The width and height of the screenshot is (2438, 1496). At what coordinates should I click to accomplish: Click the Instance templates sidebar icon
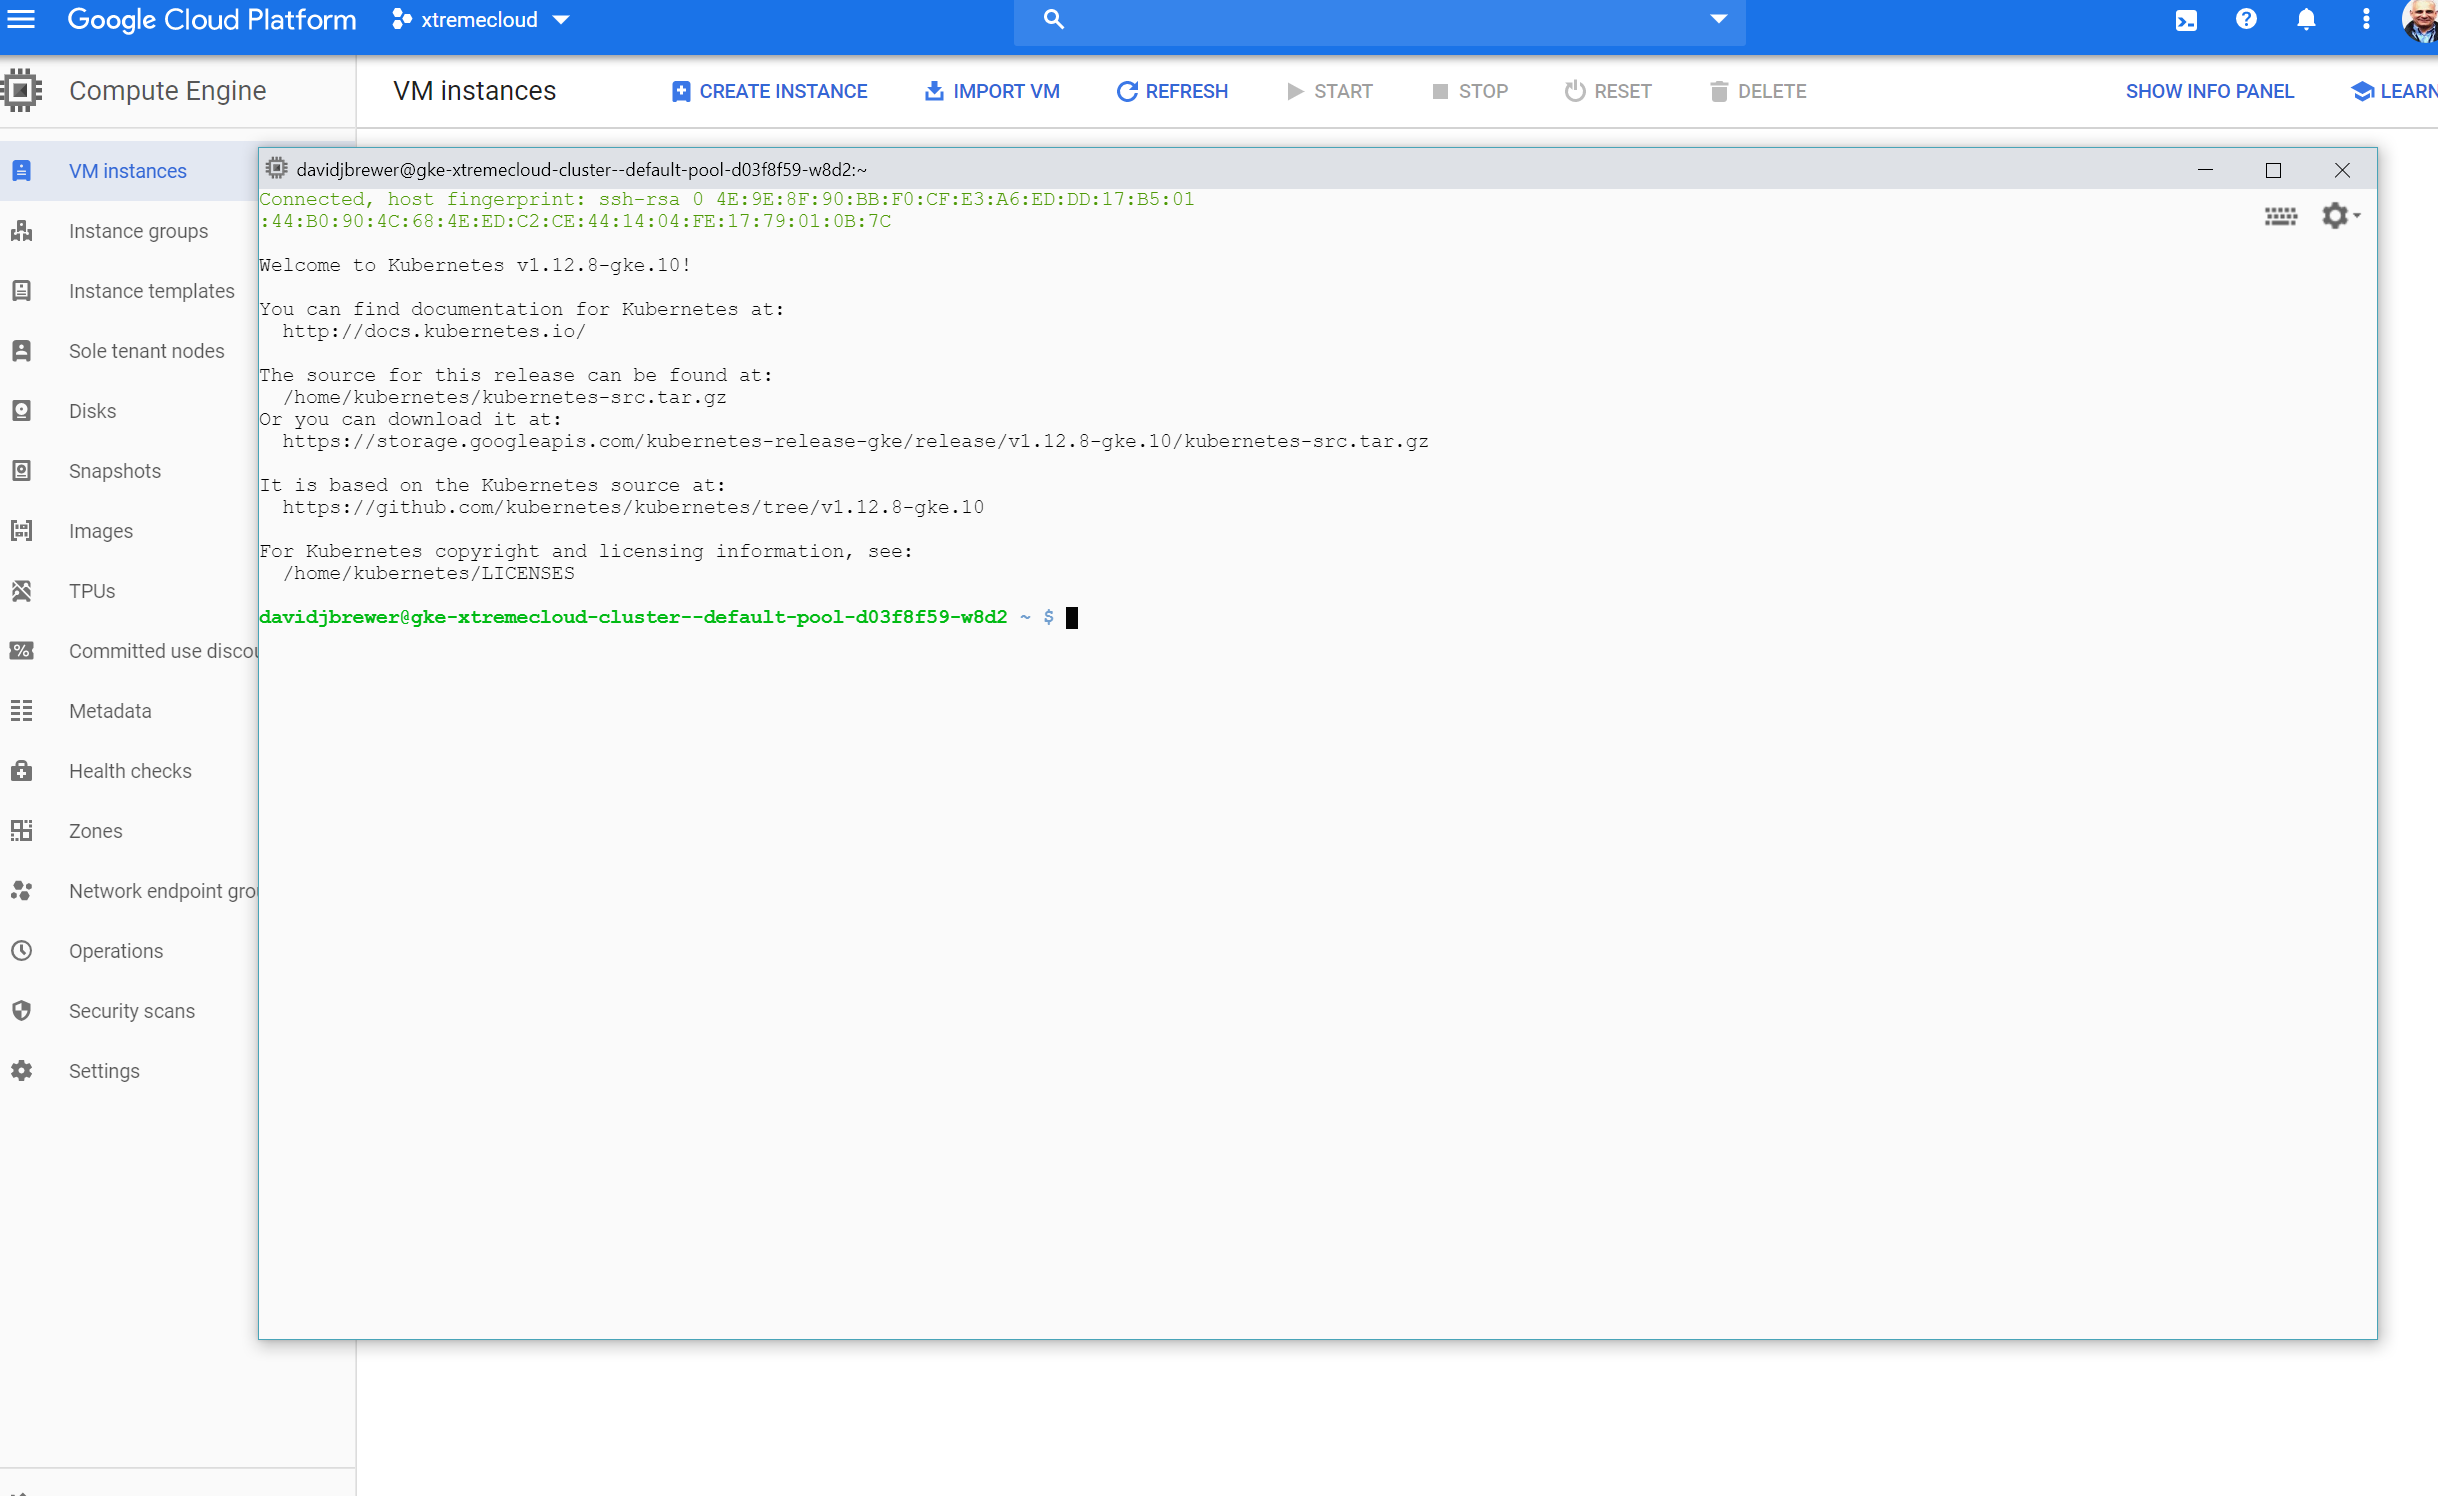(x=21, y=291)
